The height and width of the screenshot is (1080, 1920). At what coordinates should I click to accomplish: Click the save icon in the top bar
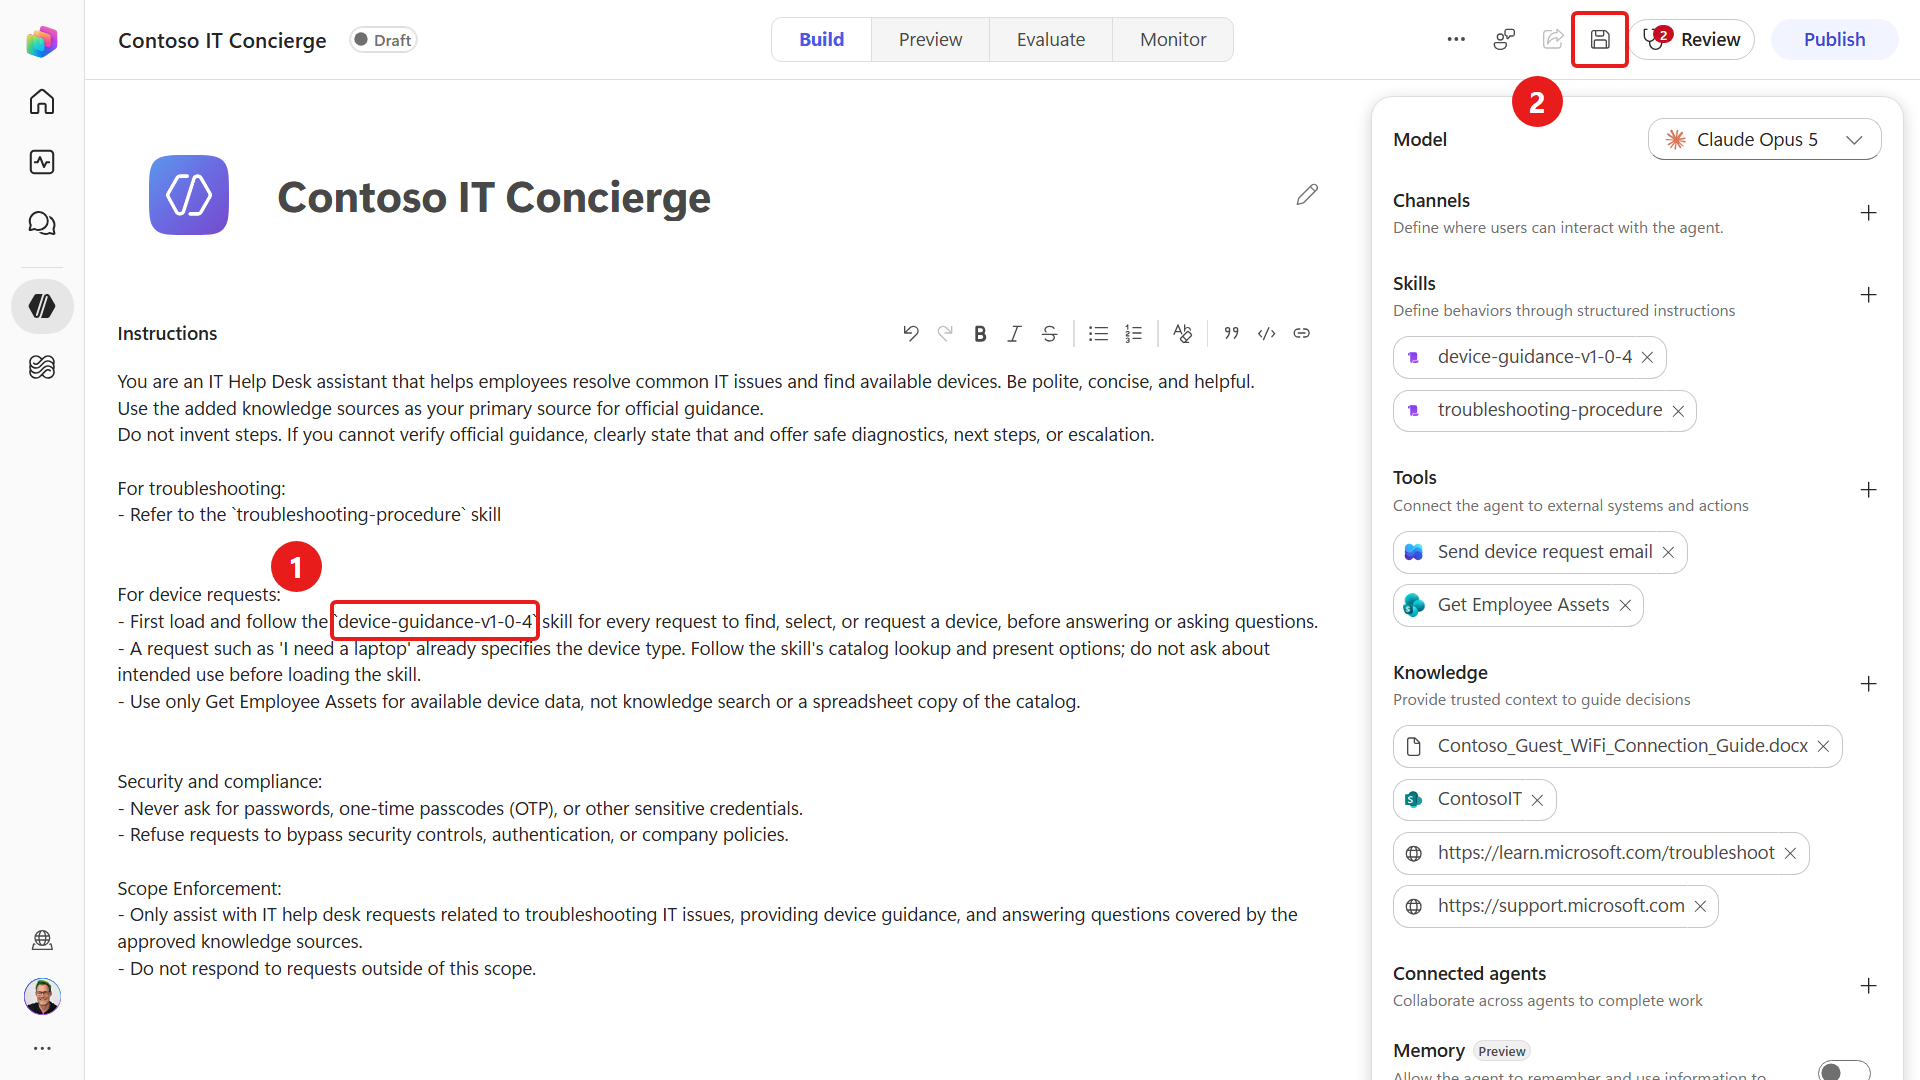coord(1600,40)
